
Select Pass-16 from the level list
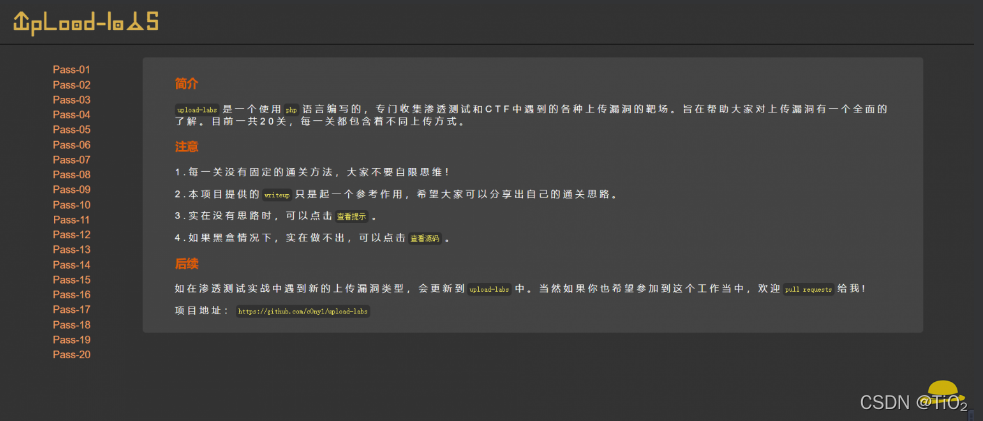coord(71,294)
